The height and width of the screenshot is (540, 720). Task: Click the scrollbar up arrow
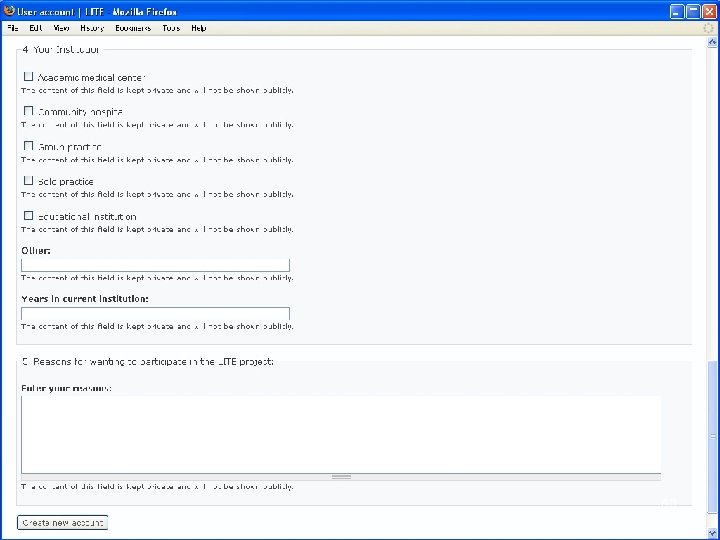click(x=712, y=42)
